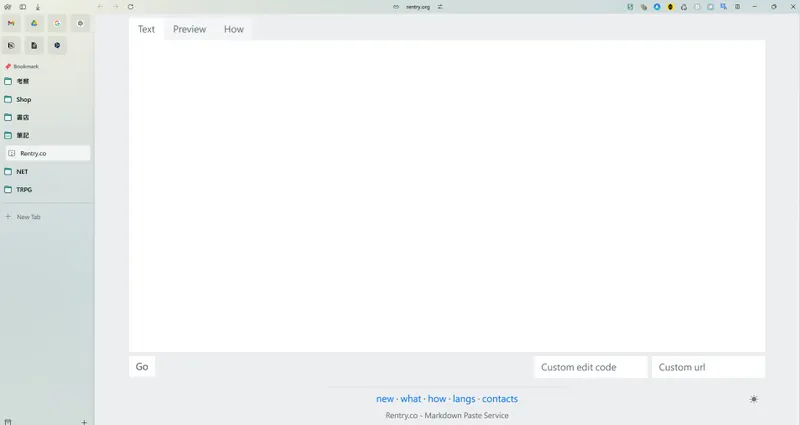Open the pinned dark blue circle tab
Image resolution: width=800 pixels, height=425 pixels.
57,45
